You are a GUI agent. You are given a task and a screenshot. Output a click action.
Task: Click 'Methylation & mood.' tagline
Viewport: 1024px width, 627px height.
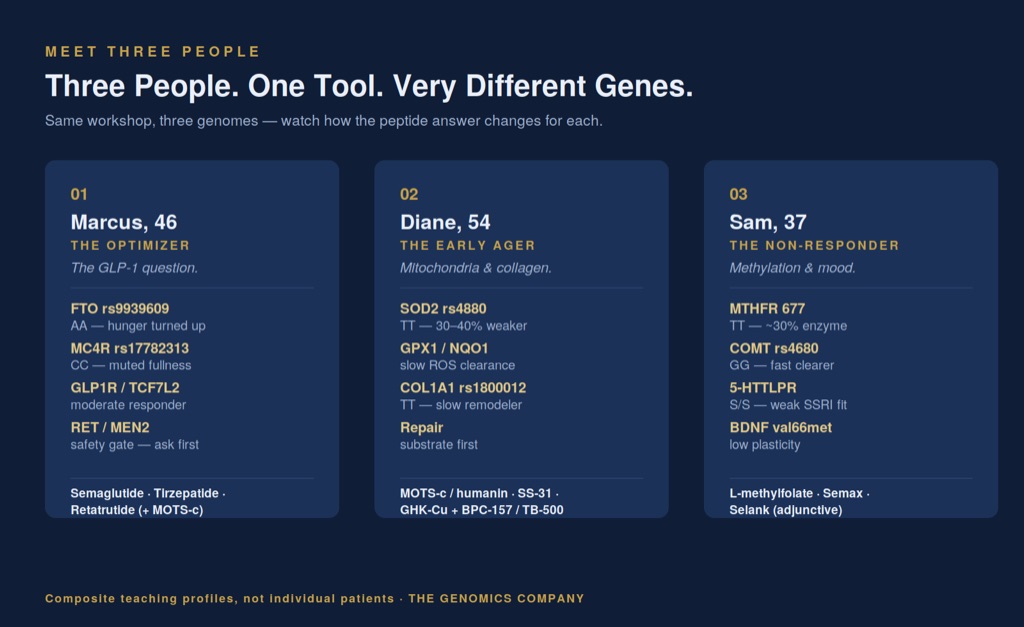[x=792, y=268]
